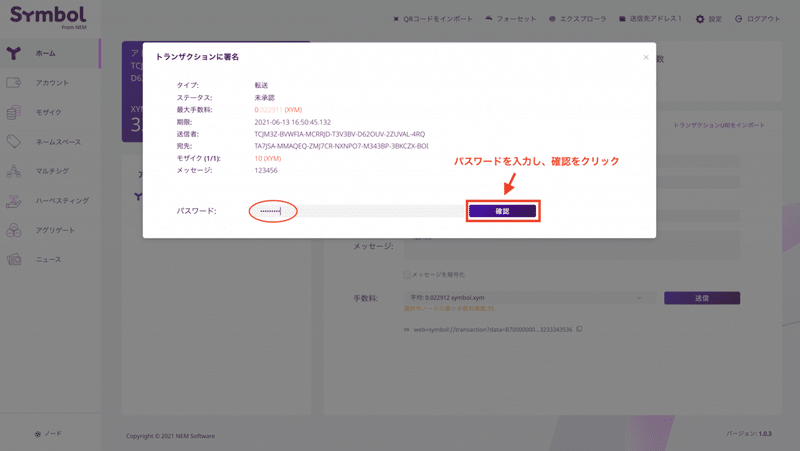This screenshot has width=800, height=451.
Task: Click sender address TCJM3Z-BVWFIA text
Action: pyautogui.click(x=340, y=134)
